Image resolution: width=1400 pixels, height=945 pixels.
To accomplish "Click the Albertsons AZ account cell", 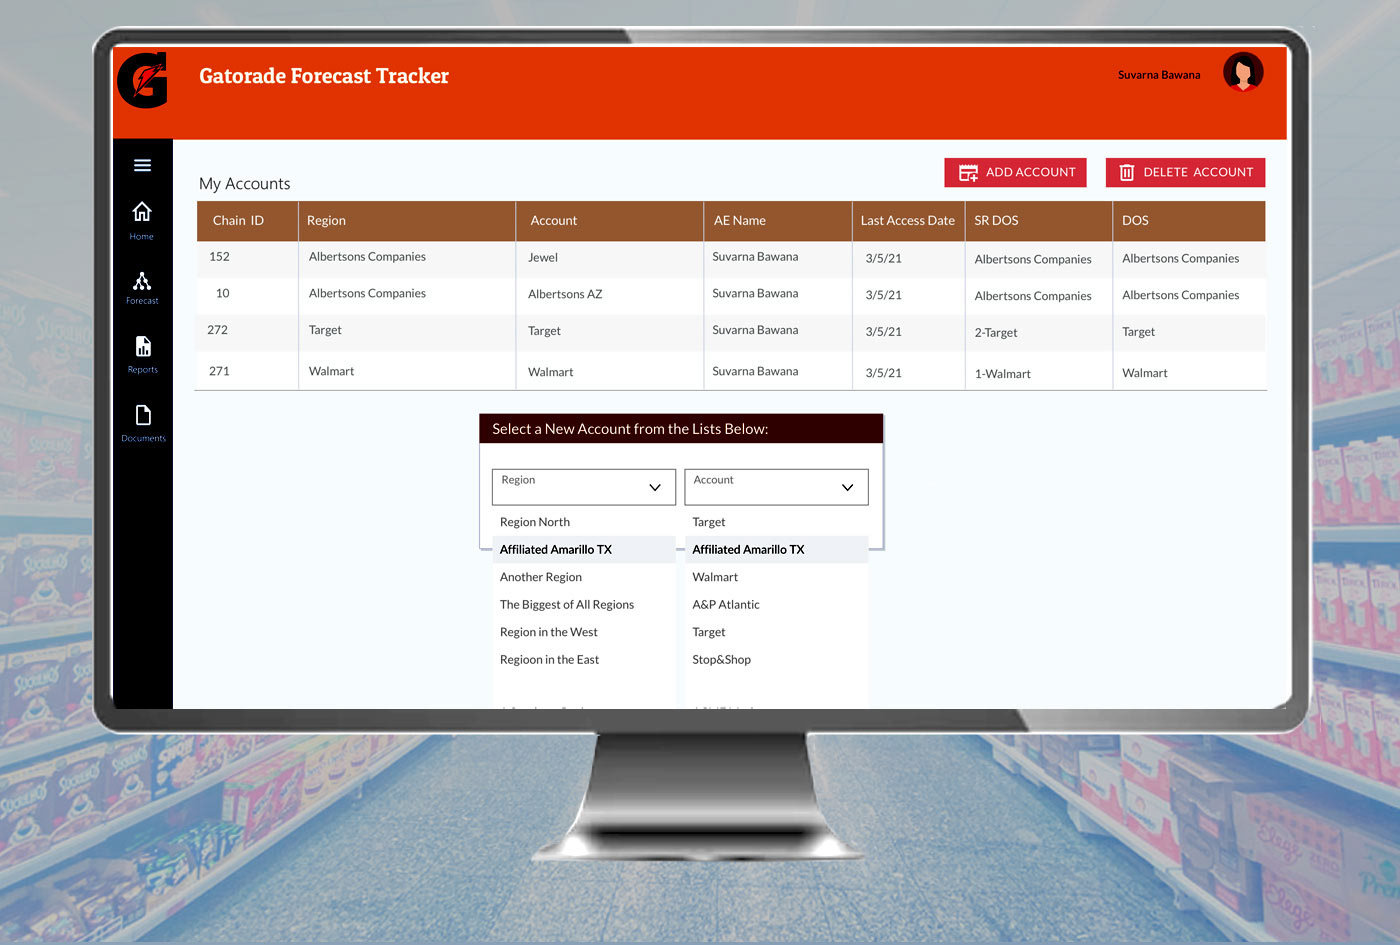I will coord(565,294).
